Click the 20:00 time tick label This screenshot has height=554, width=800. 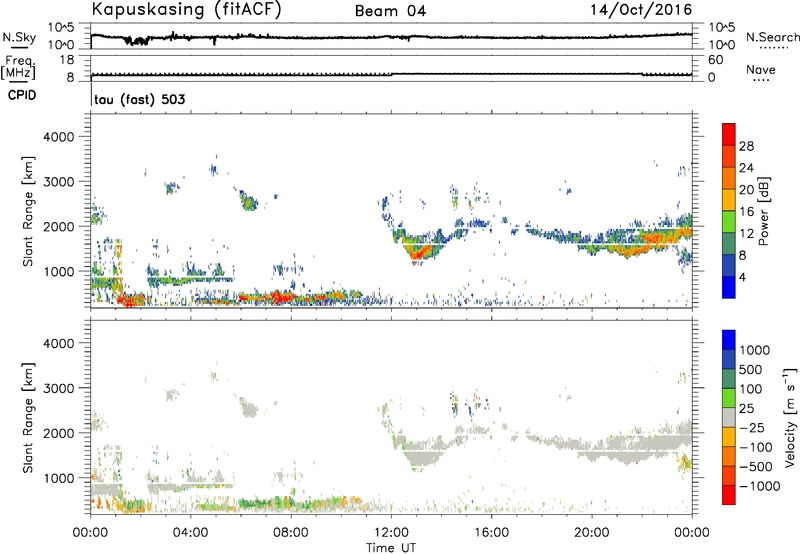pyautogui.click(x=592, y=533)
